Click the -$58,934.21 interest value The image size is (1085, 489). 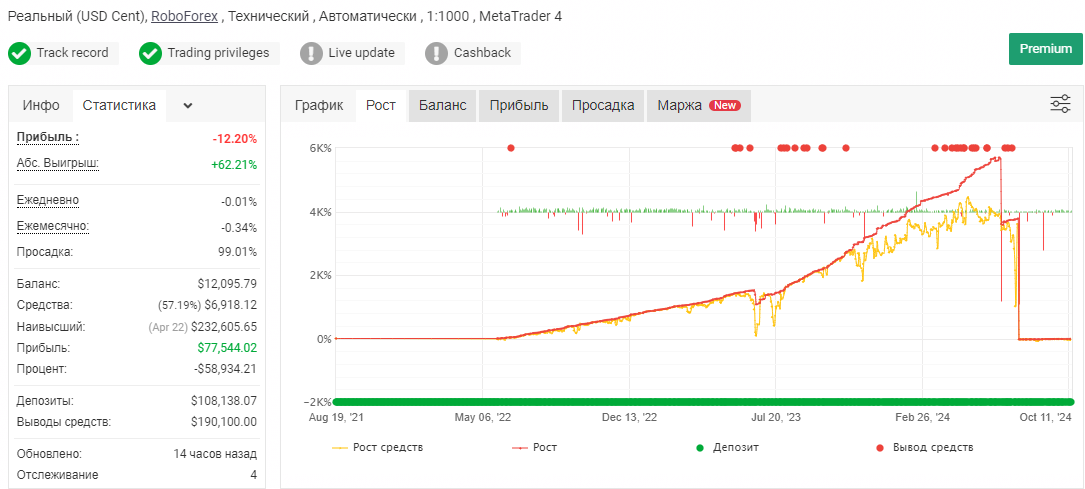pos(226,369)
